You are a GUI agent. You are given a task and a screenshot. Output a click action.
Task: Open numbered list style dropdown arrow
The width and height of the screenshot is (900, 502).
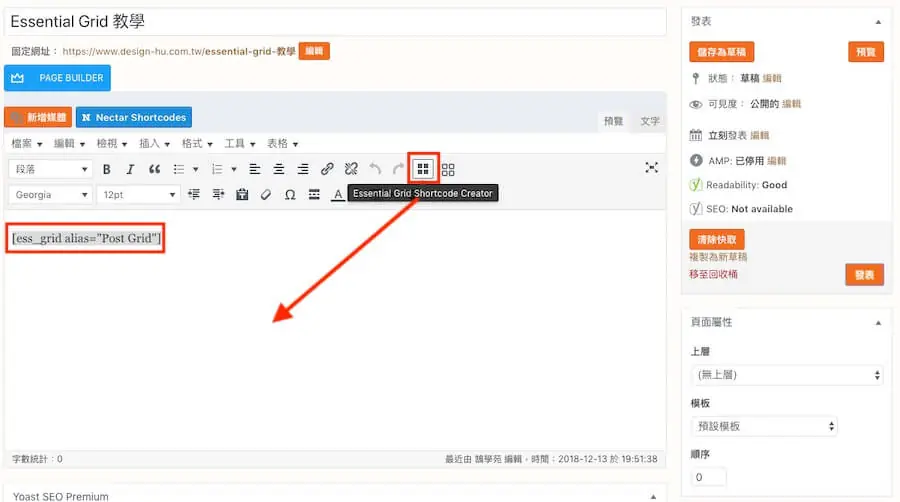coord(234,169)
